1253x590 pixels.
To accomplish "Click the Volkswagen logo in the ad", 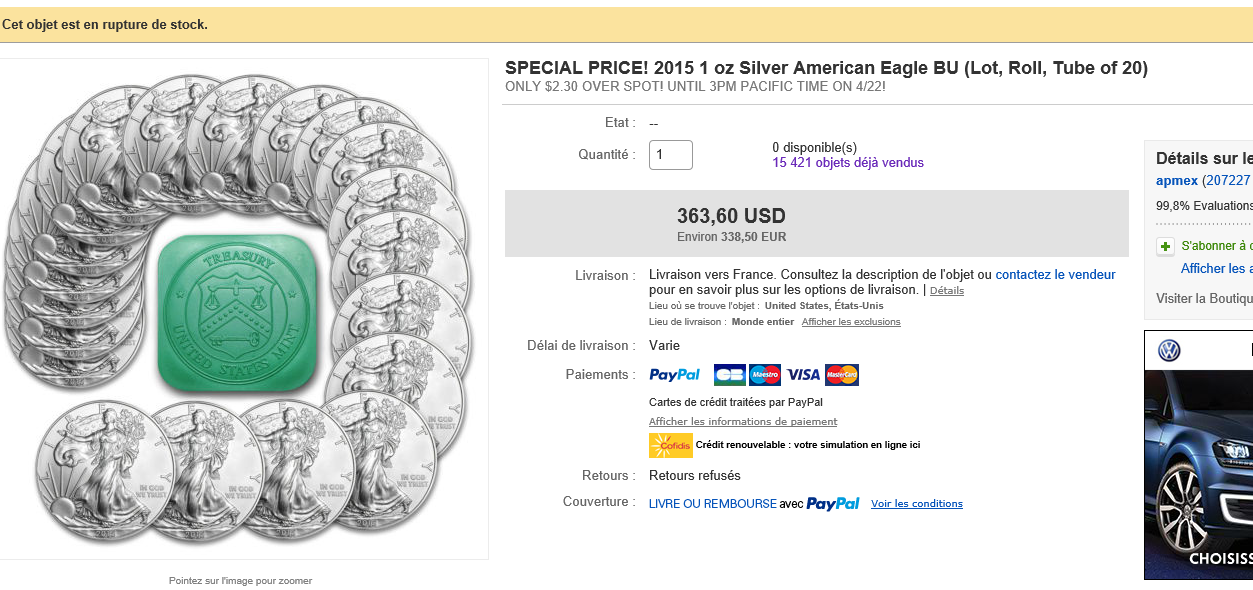I will [x=1169, y=350].
